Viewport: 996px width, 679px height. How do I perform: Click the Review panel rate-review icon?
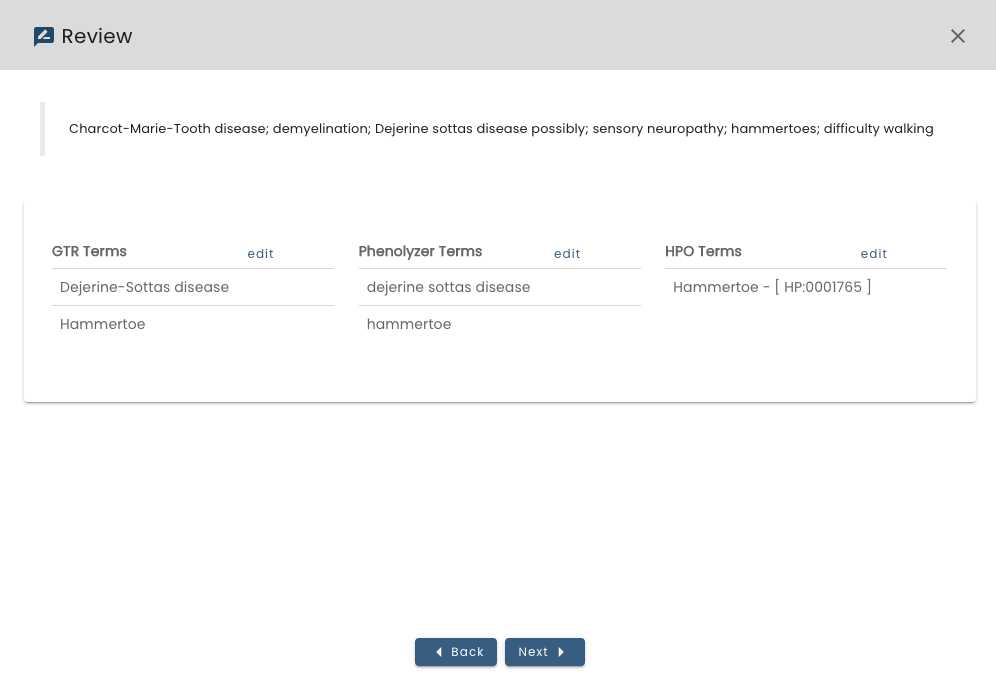pyautogui.click(x=44, y=35)
